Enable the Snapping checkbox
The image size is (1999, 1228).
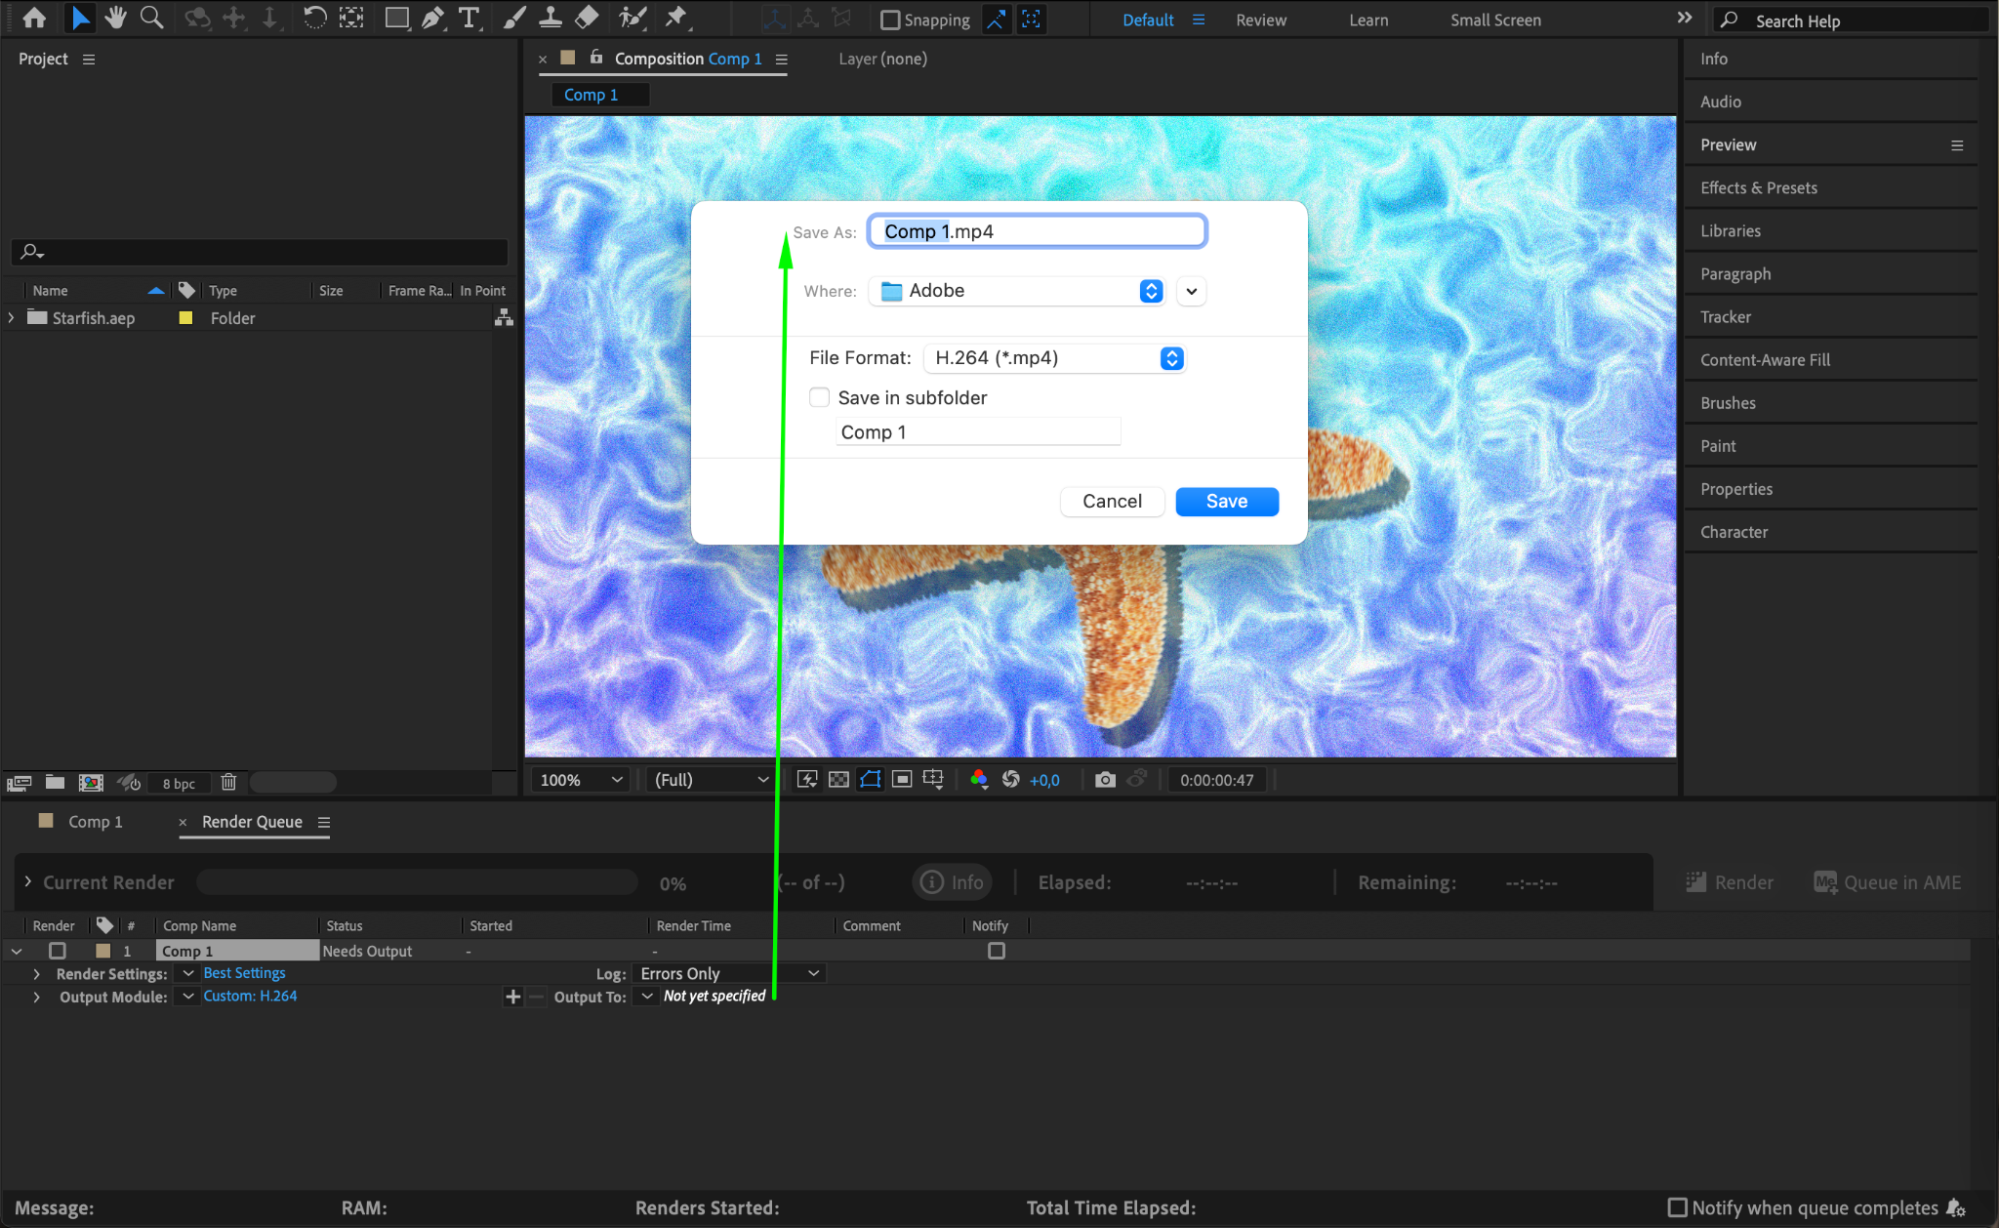[x=889, y=20]
